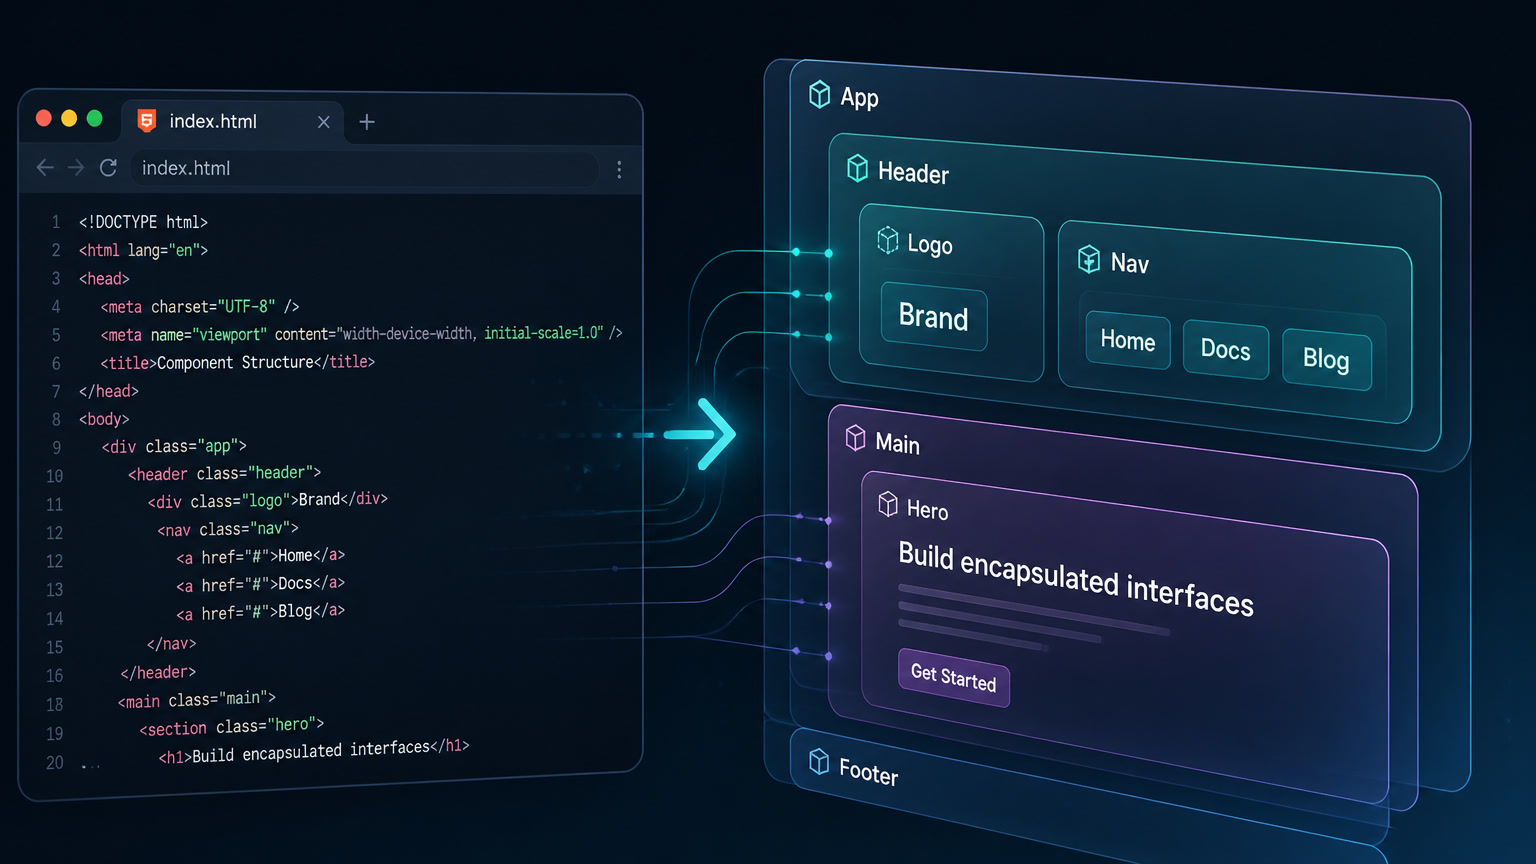Image resolution: width=1536 pixels, height=864 pixels.
Task: Click the <header class="header"> code line
Action: (224, 473)
